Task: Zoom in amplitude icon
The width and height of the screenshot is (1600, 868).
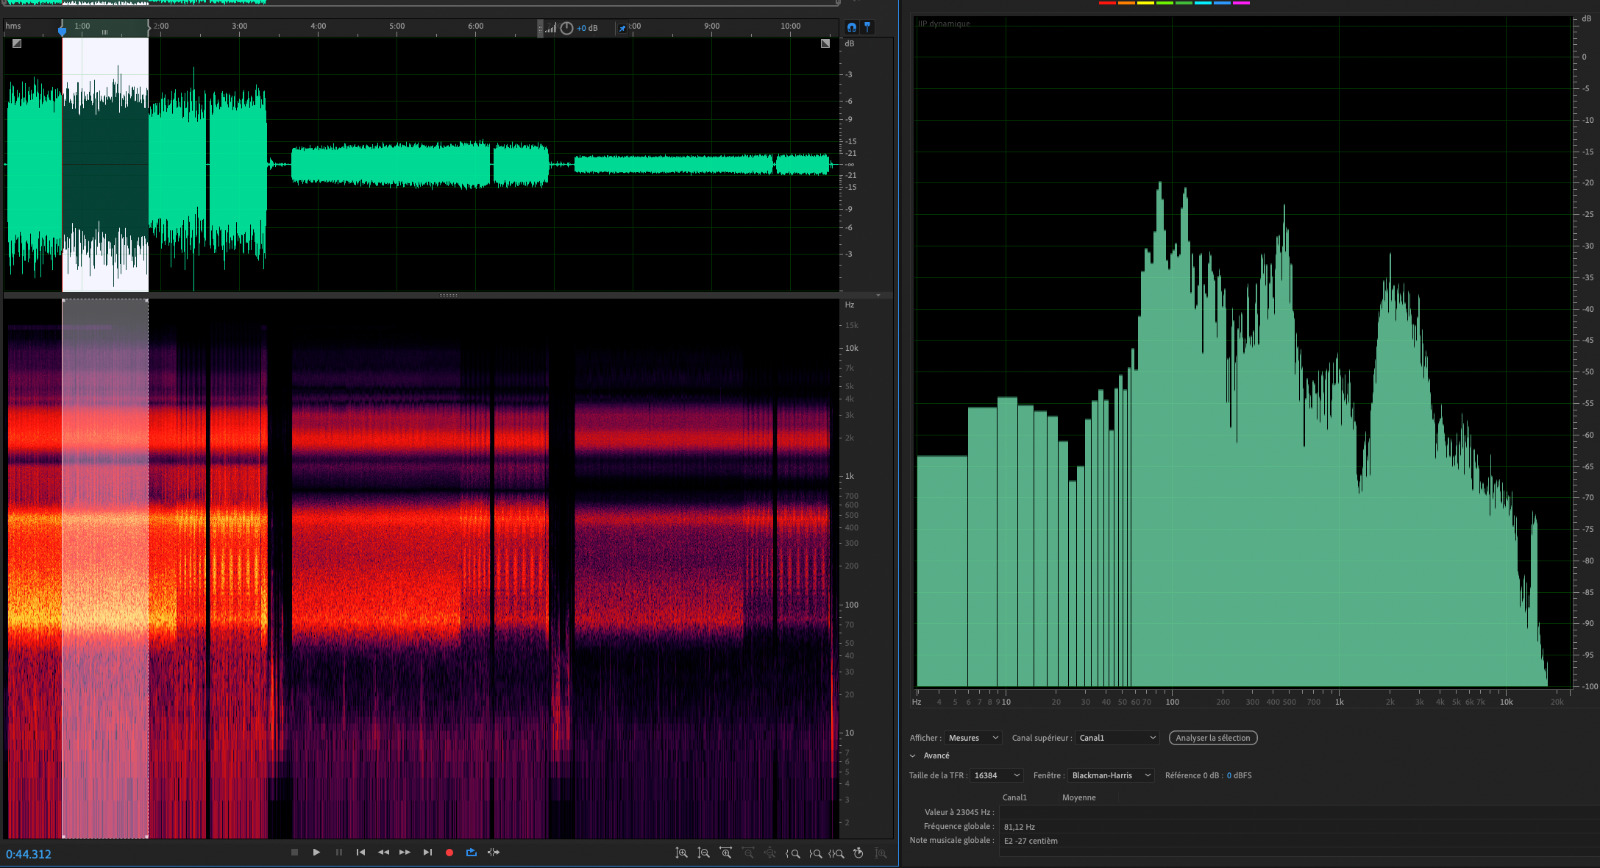Action: 681,853
